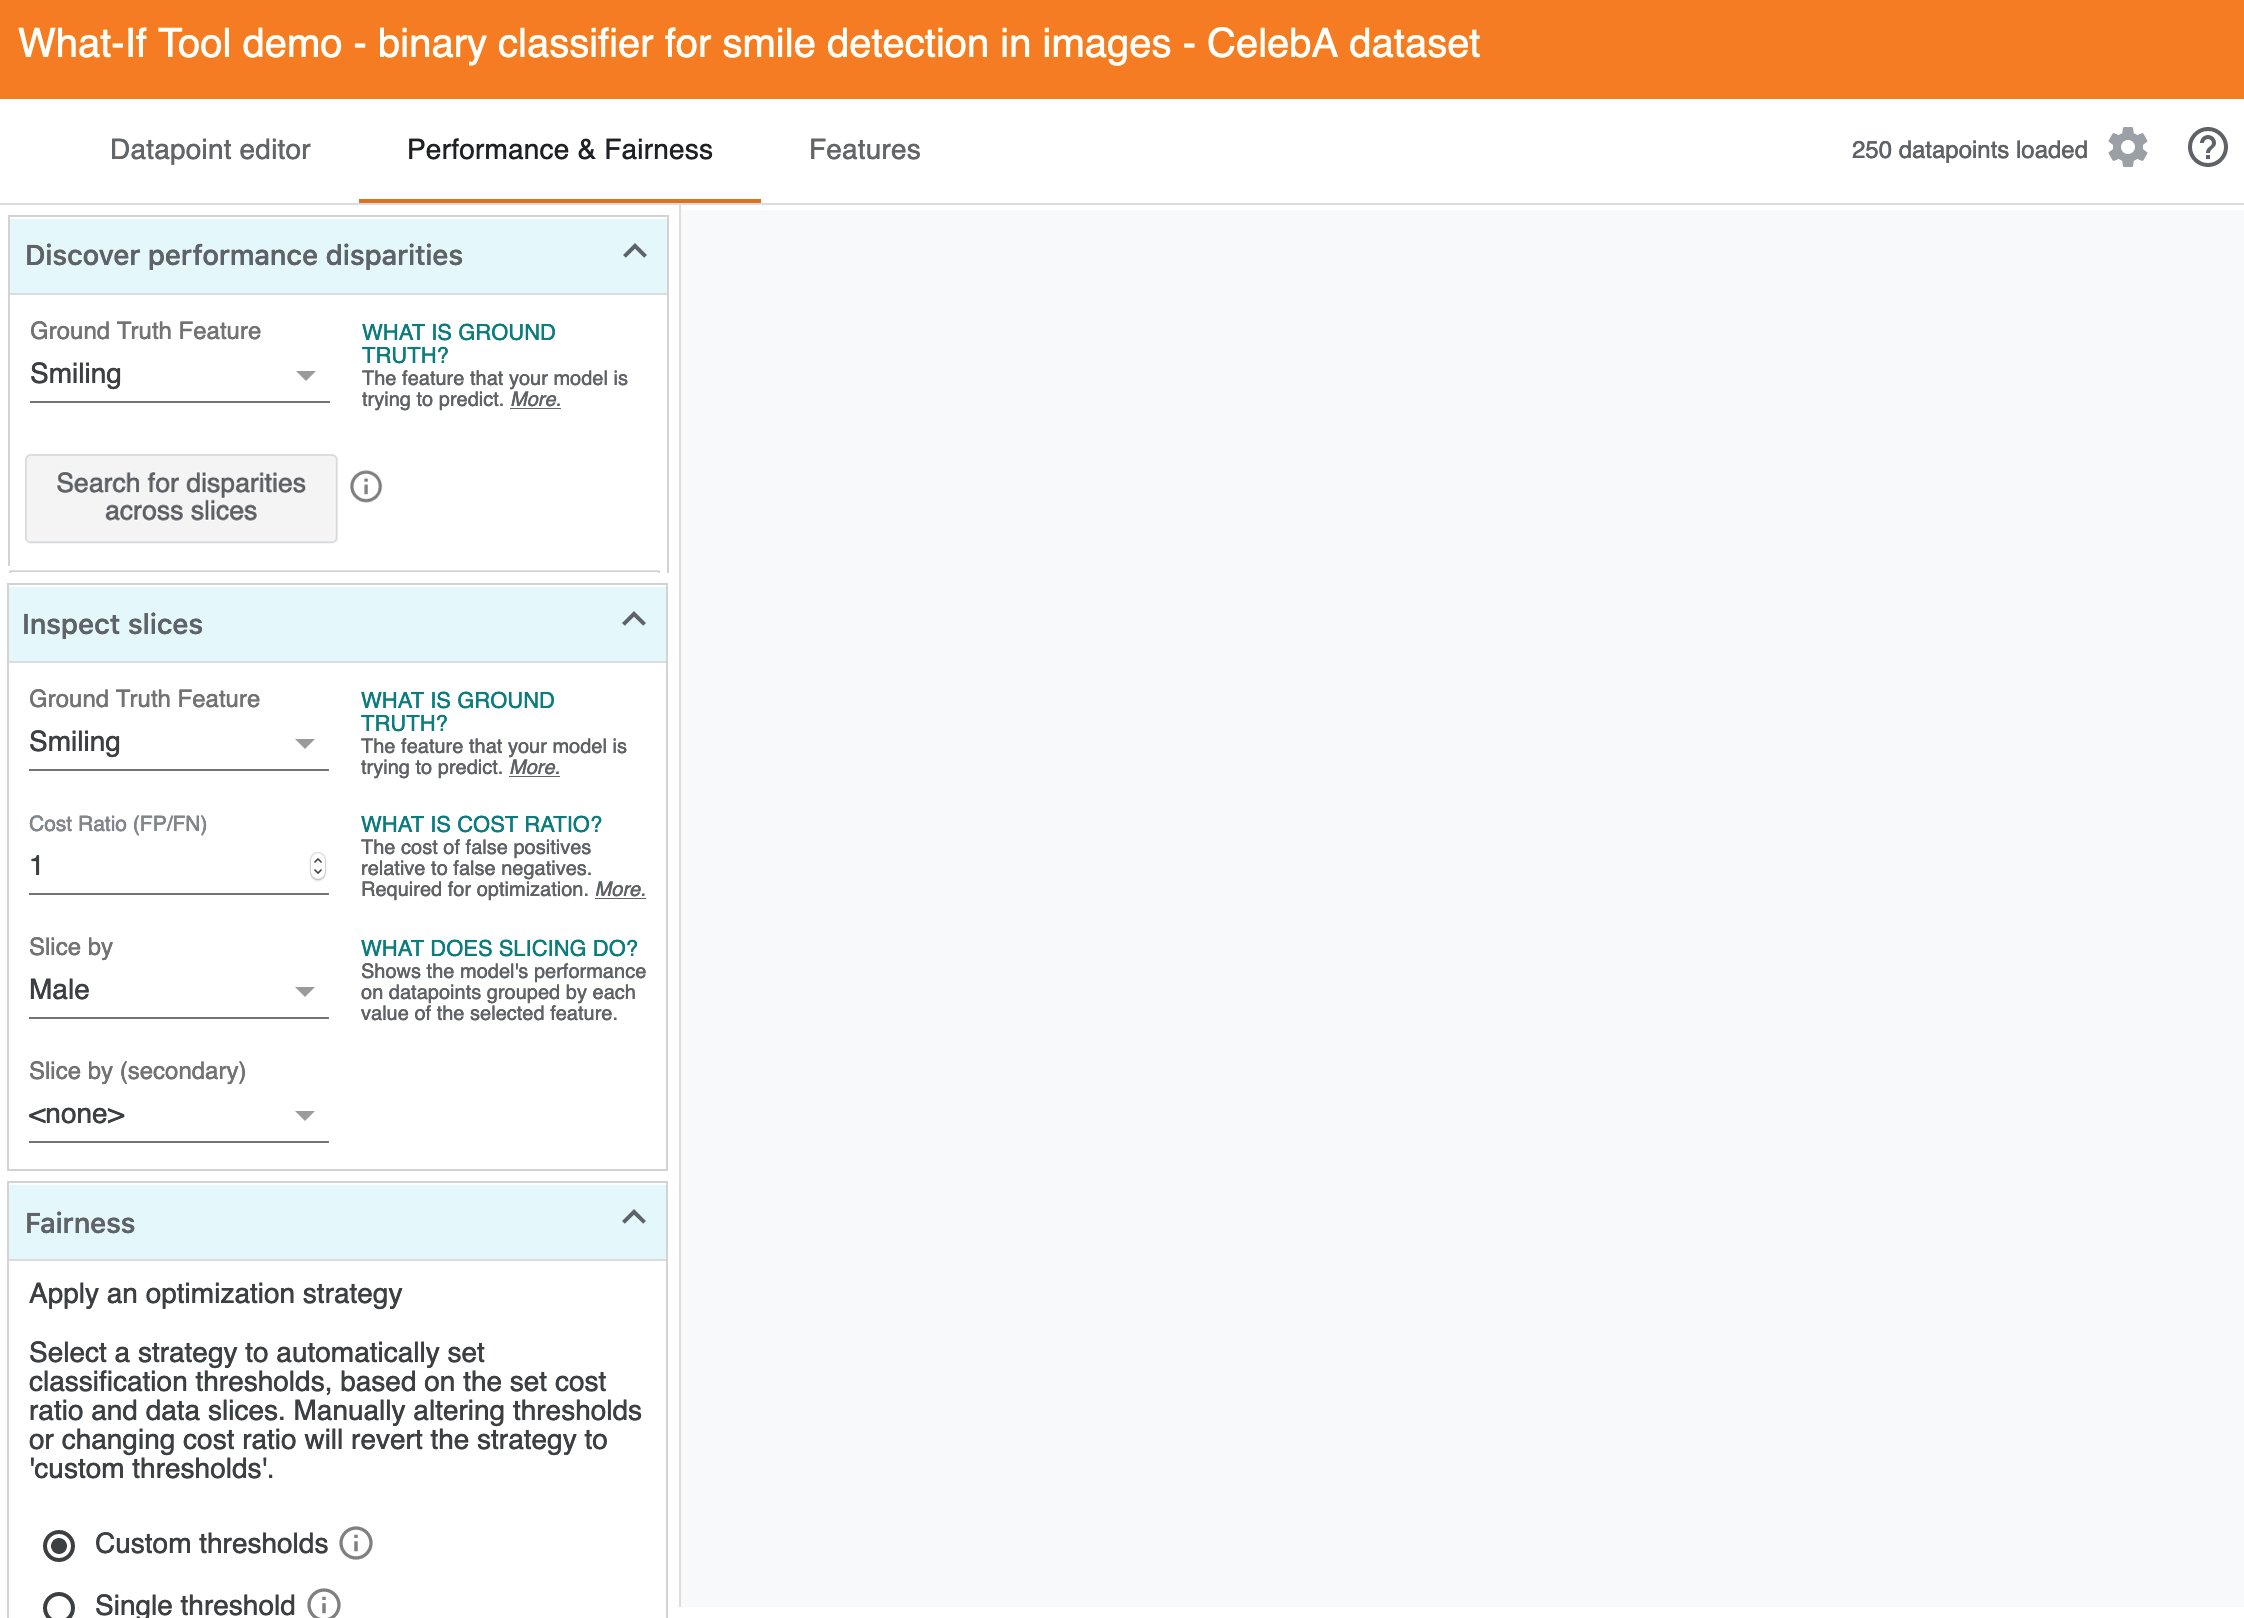Image resolution: width=2244 pixels, height=1618 pixels.
Task: Switch to the Features tab
Action: pos(864,150)
